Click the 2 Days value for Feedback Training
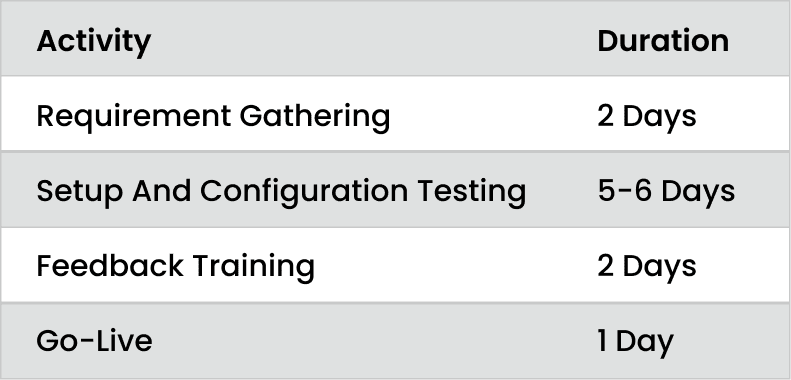This screenshot has width=791, height=380. pyautogui.click(x=647, y=266)
